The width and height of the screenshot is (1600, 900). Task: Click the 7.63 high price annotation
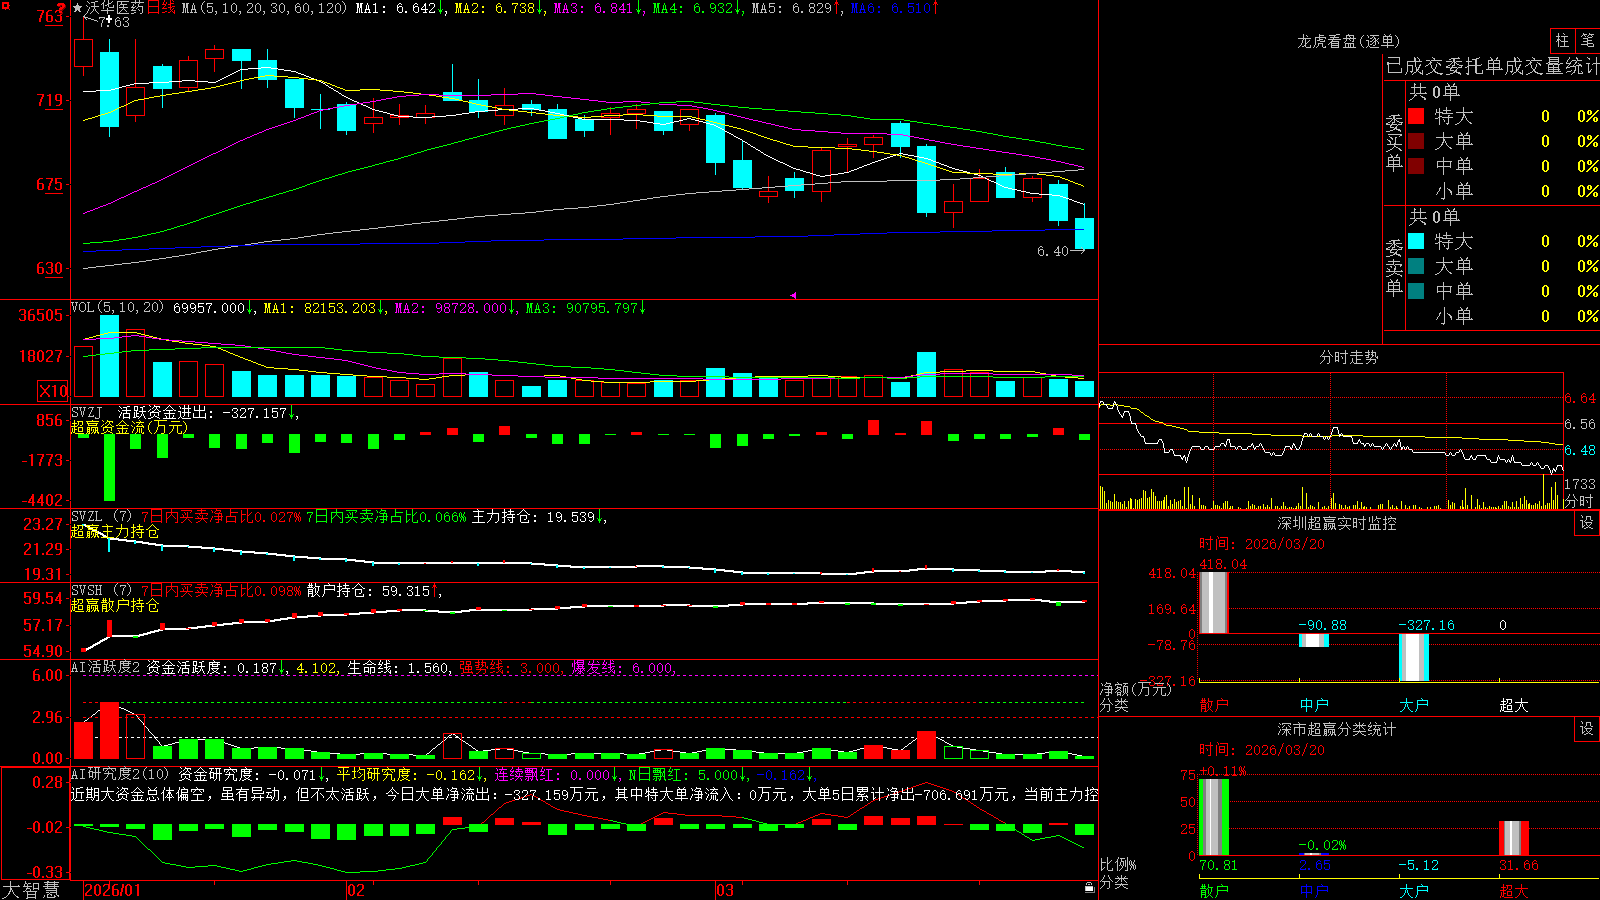(113, 22)
